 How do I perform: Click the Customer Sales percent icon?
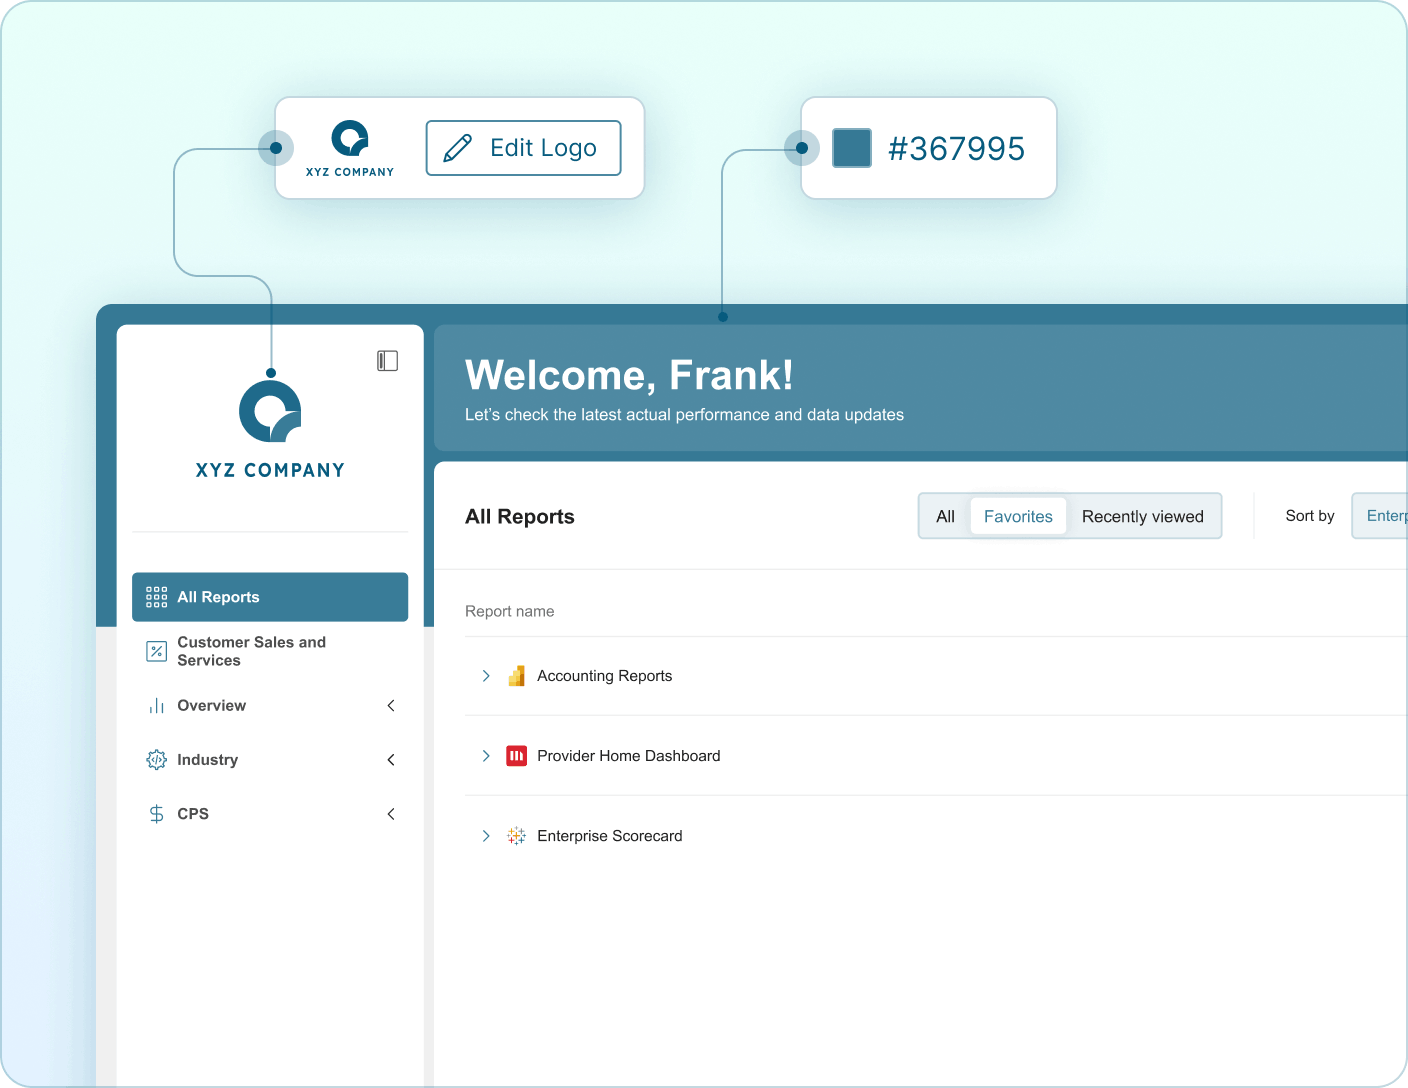pyautogui.click(x=156, y=651)
